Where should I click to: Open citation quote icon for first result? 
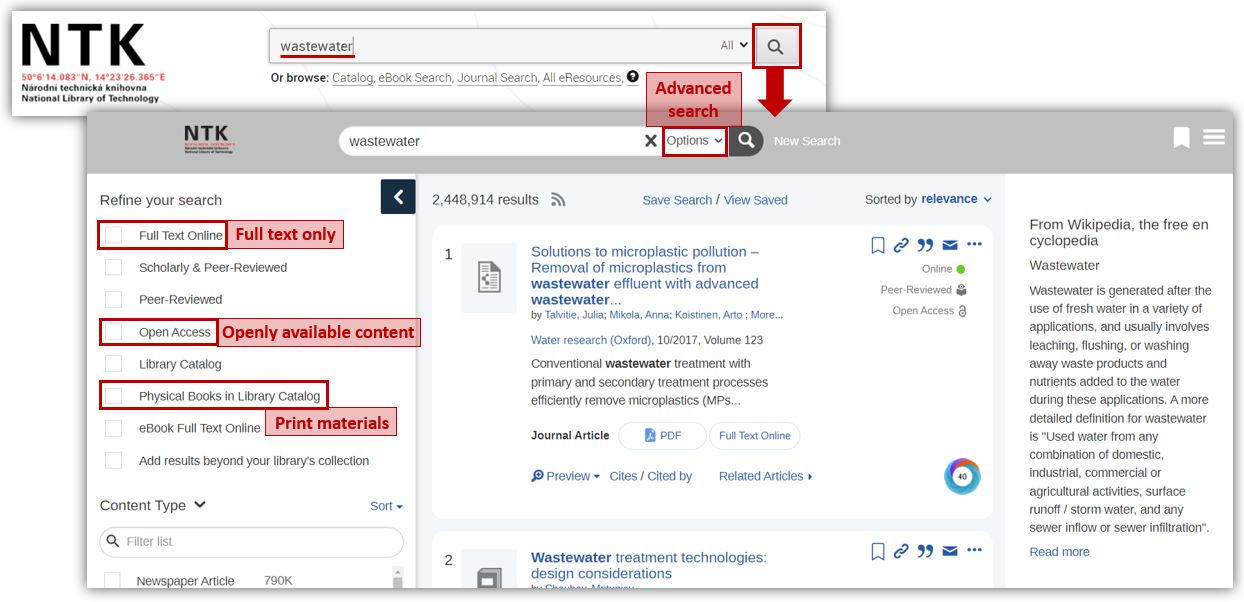click(925, 245)
